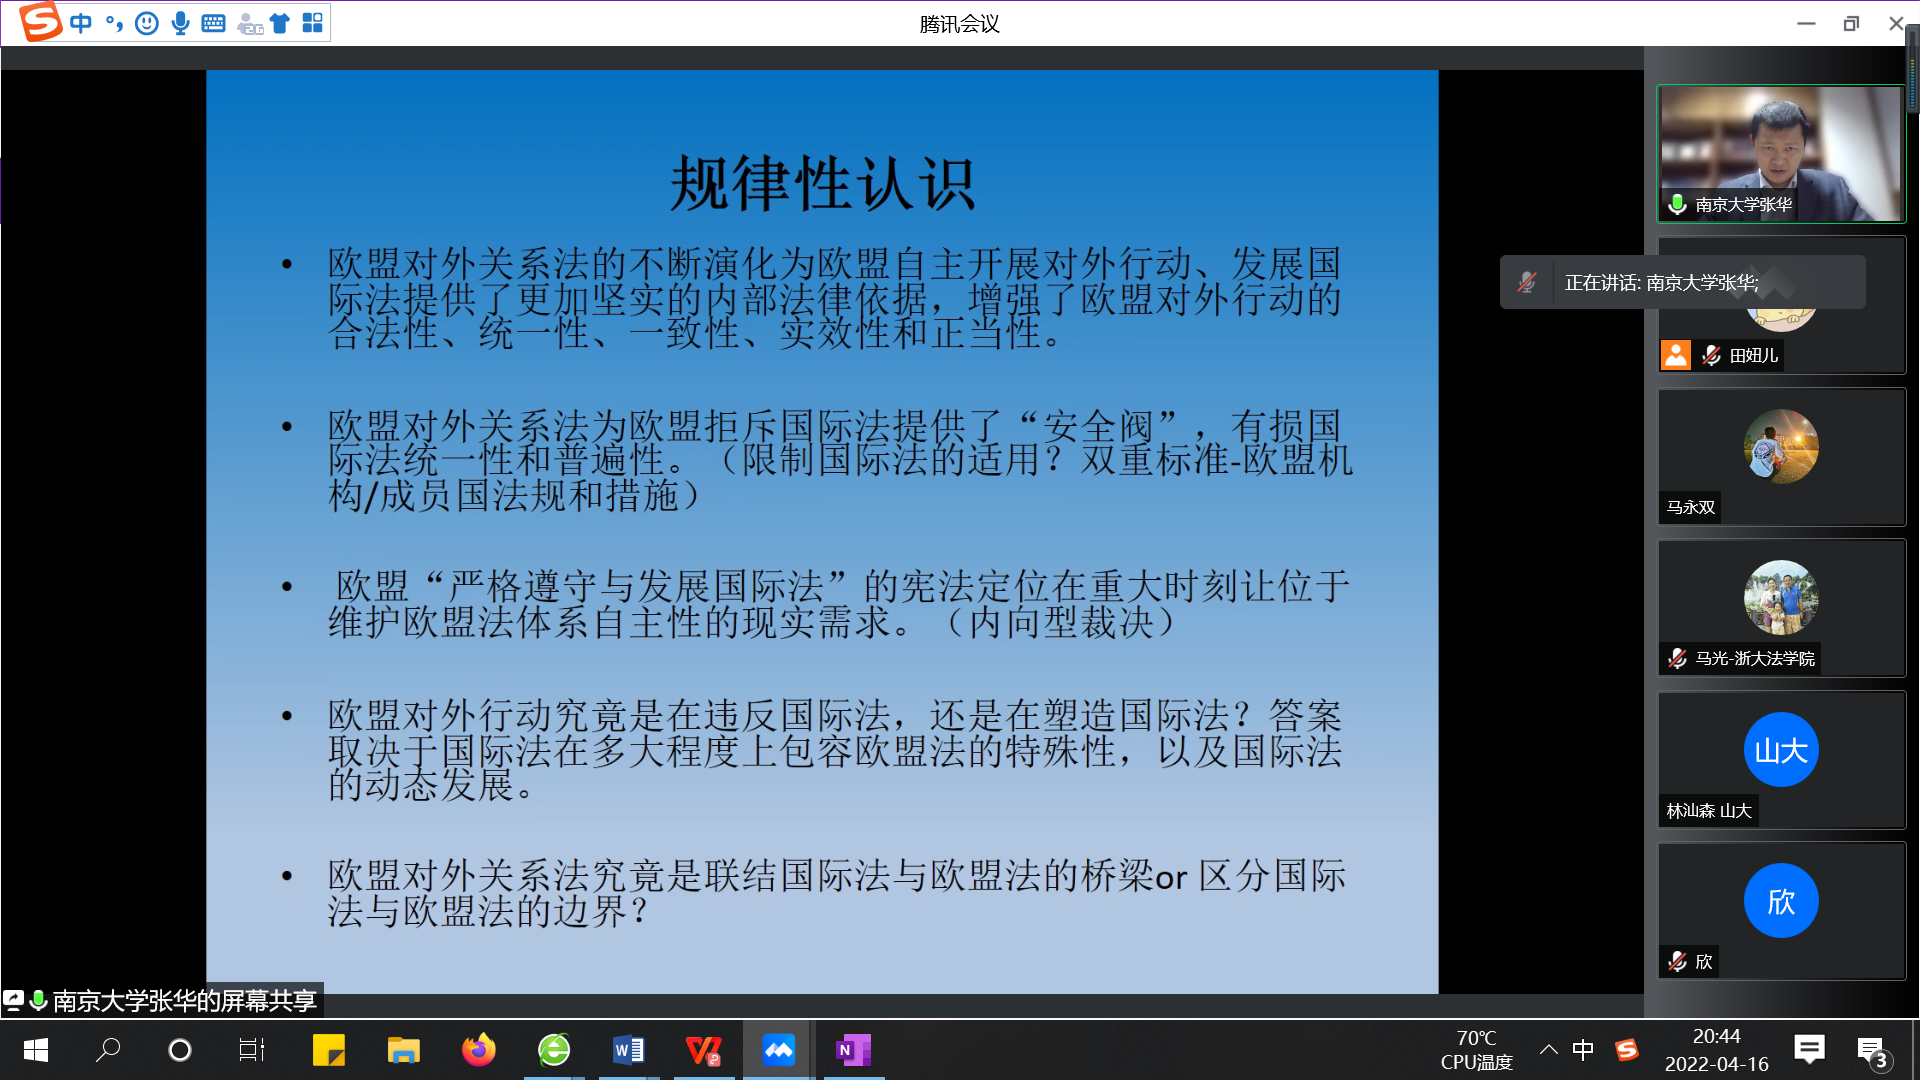Select 欣 blue avatar tile
The image size is (1920, 1080).
[1781, 900]
